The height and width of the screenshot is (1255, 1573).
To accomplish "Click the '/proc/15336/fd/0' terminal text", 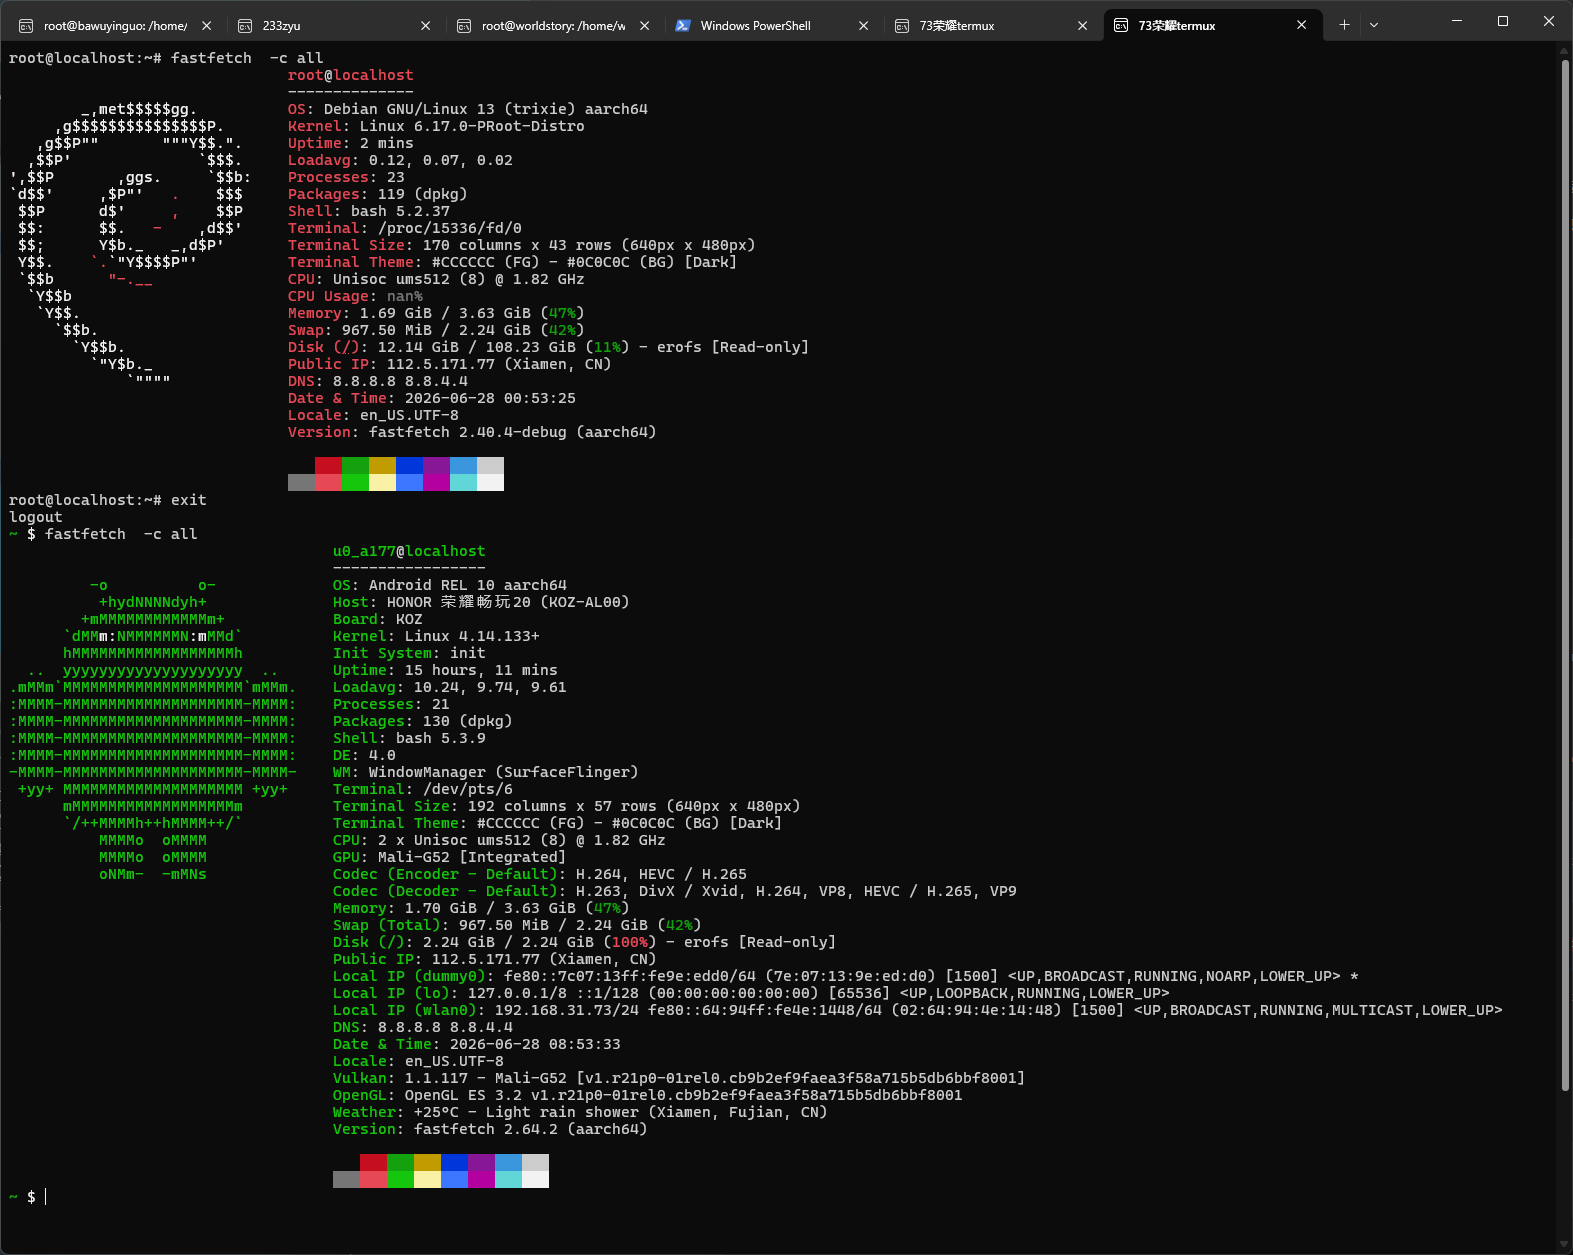I will pos(450,228).
